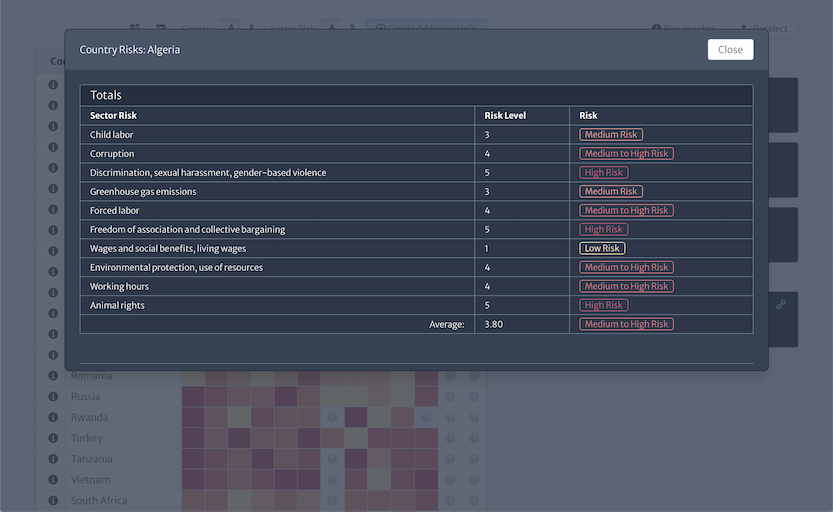Select the Corruption row label
The height and width of the screenshot is (512, 833).
(112, 154)
